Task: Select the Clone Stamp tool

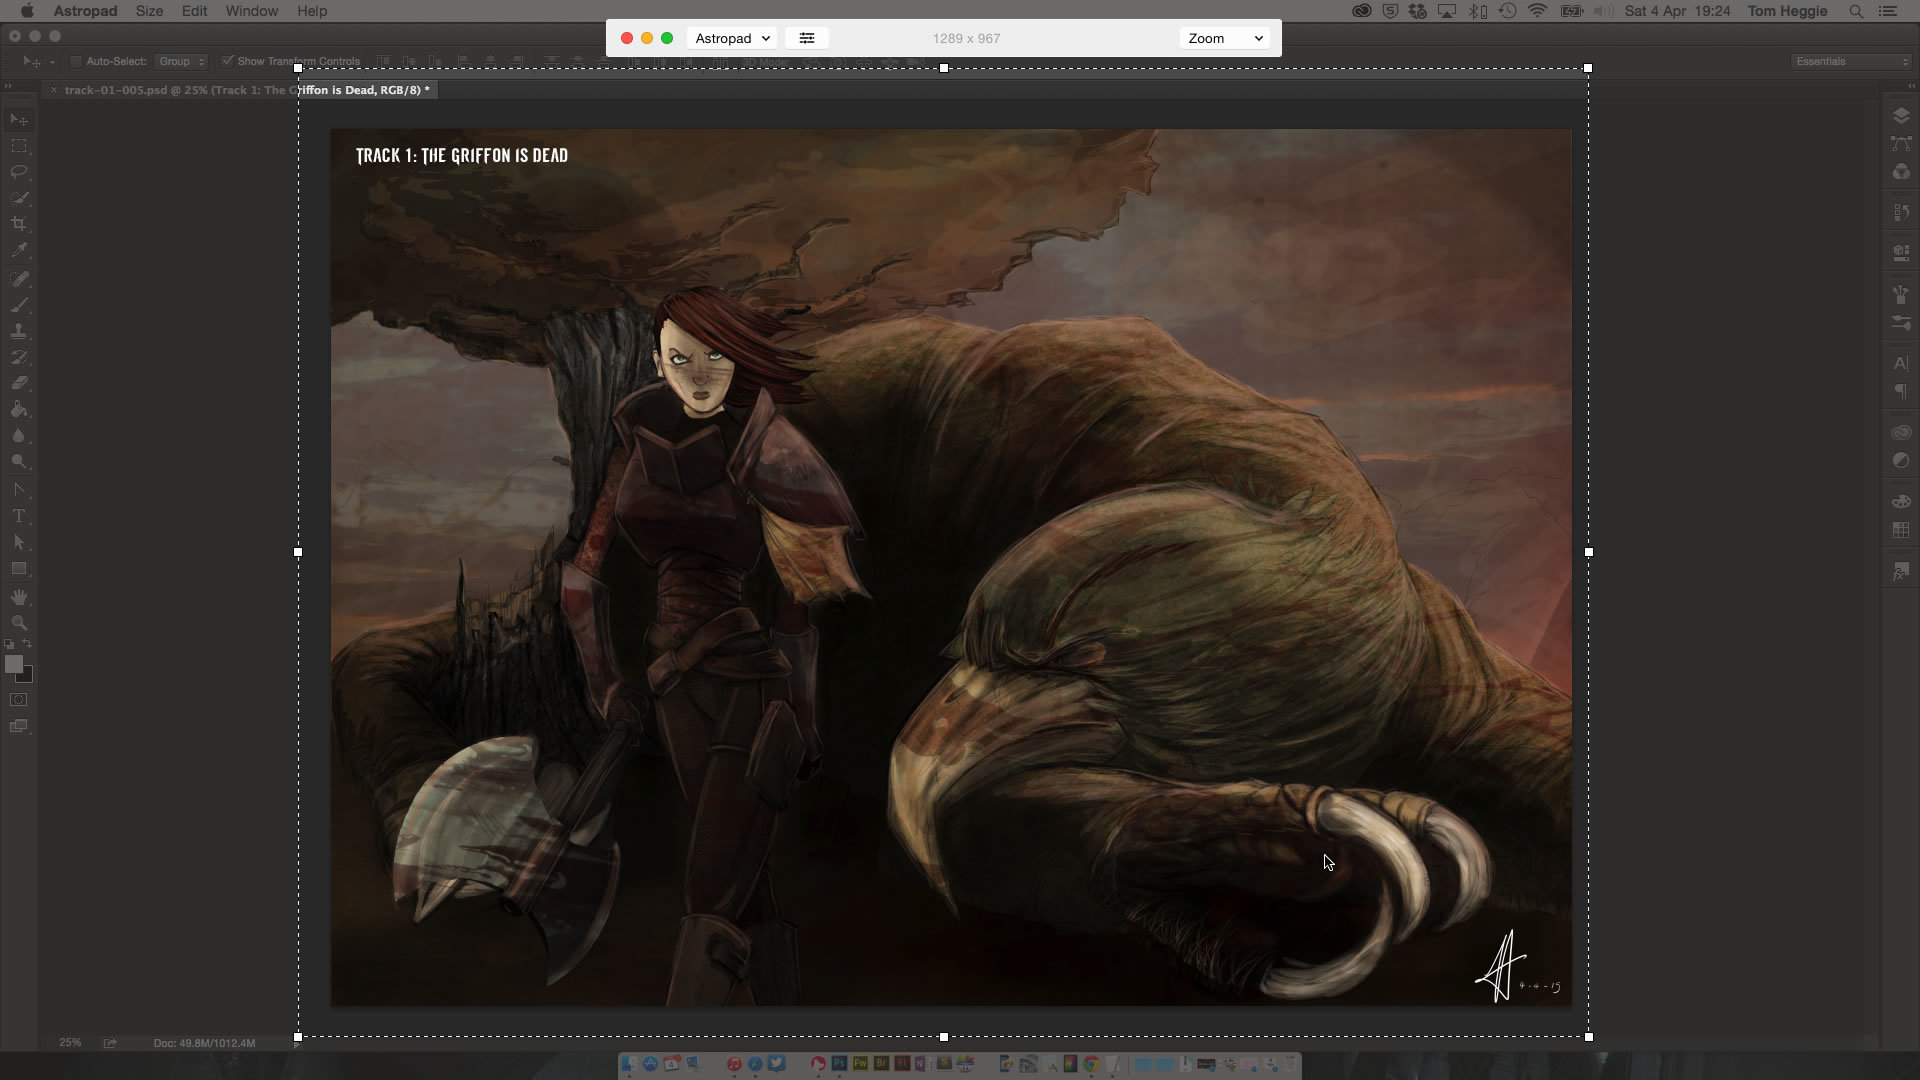Action: 19,331
